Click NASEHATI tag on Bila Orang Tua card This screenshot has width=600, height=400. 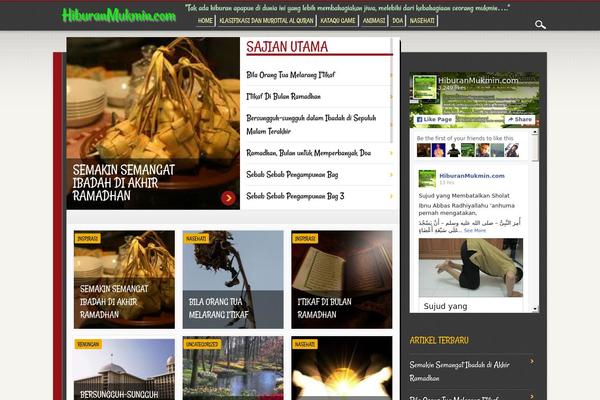point(196,238)
